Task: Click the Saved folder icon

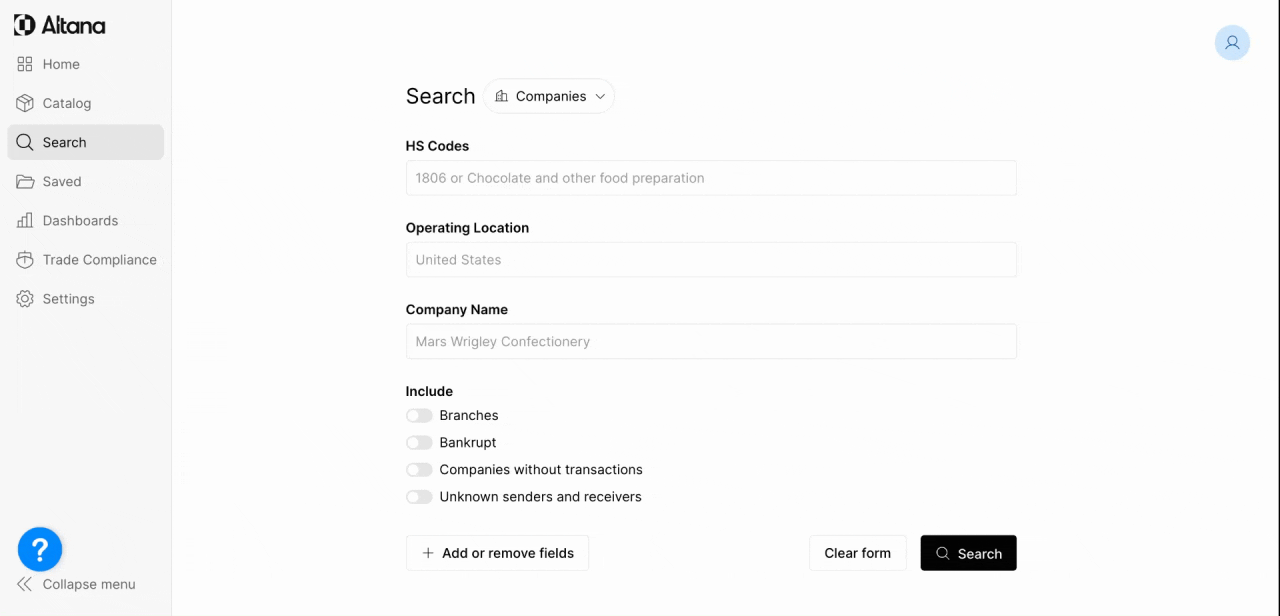Action: point(25,181)
